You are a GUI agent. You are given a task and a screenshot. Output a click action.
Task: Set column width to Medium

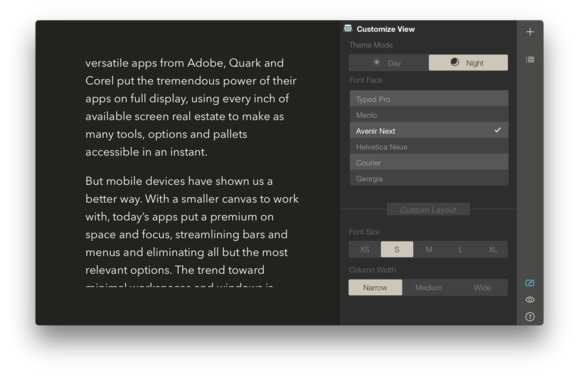(429, 287)
